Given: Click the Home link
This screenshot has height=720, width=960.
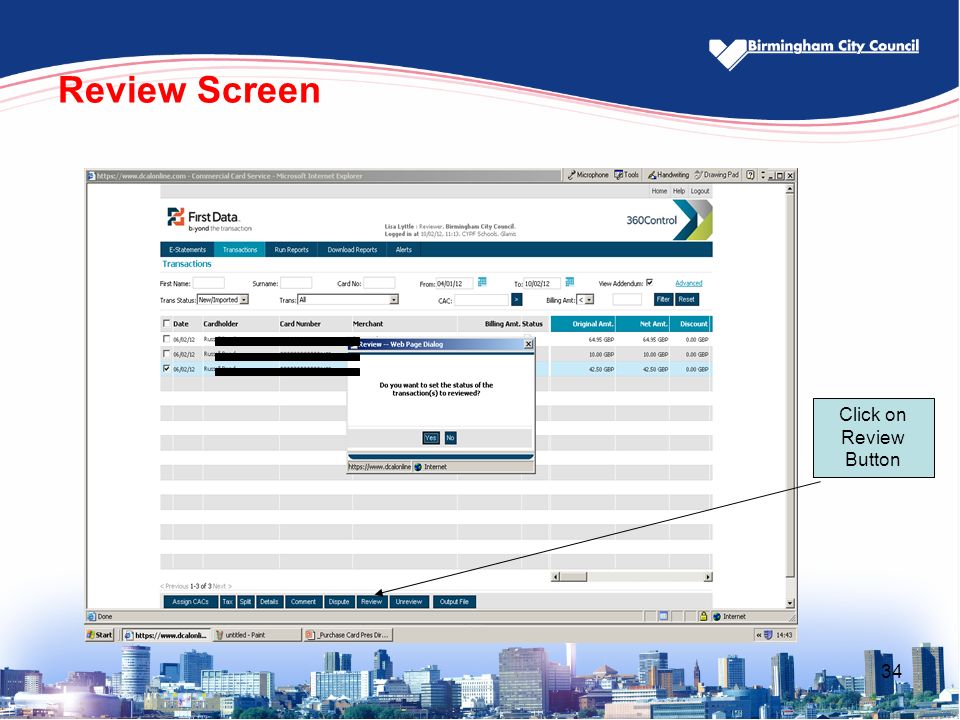Looking at the screenshot, I should [659, 191].
